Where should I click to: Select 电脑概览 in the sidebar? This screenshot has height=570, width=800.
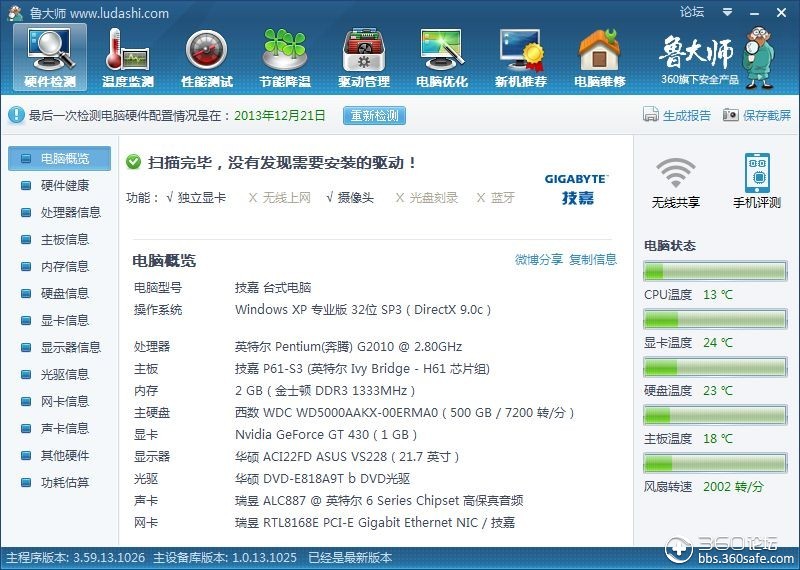coord(59,158)
